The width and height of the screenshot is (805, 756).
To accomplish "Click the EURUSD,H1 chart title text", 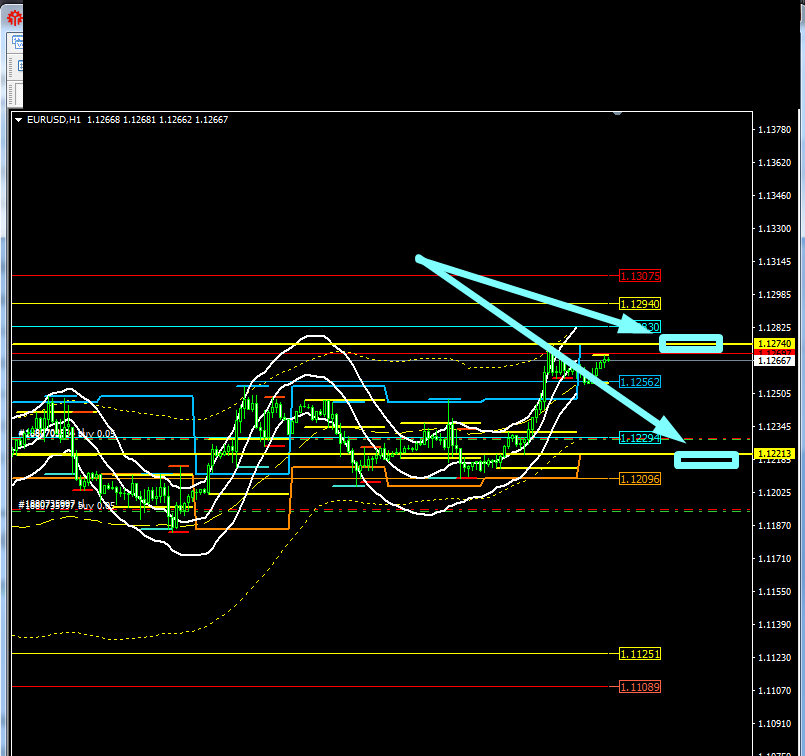I will 54,120.
